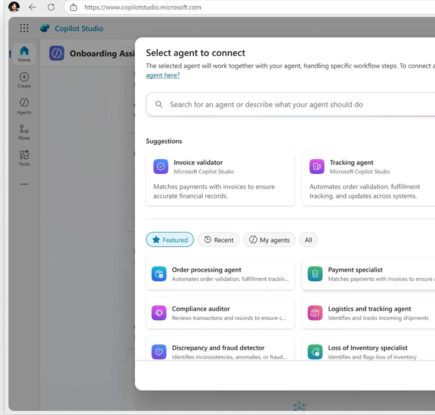Follow the 'agent here?' link
This screenshot has width=435, height=415.
163,75
